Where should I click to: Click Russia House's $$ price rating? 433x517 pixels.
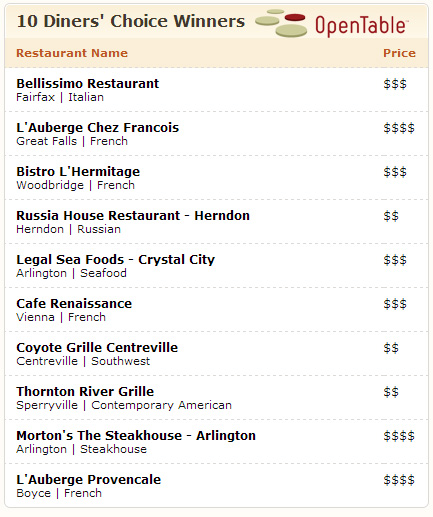(x=391, y=216)
